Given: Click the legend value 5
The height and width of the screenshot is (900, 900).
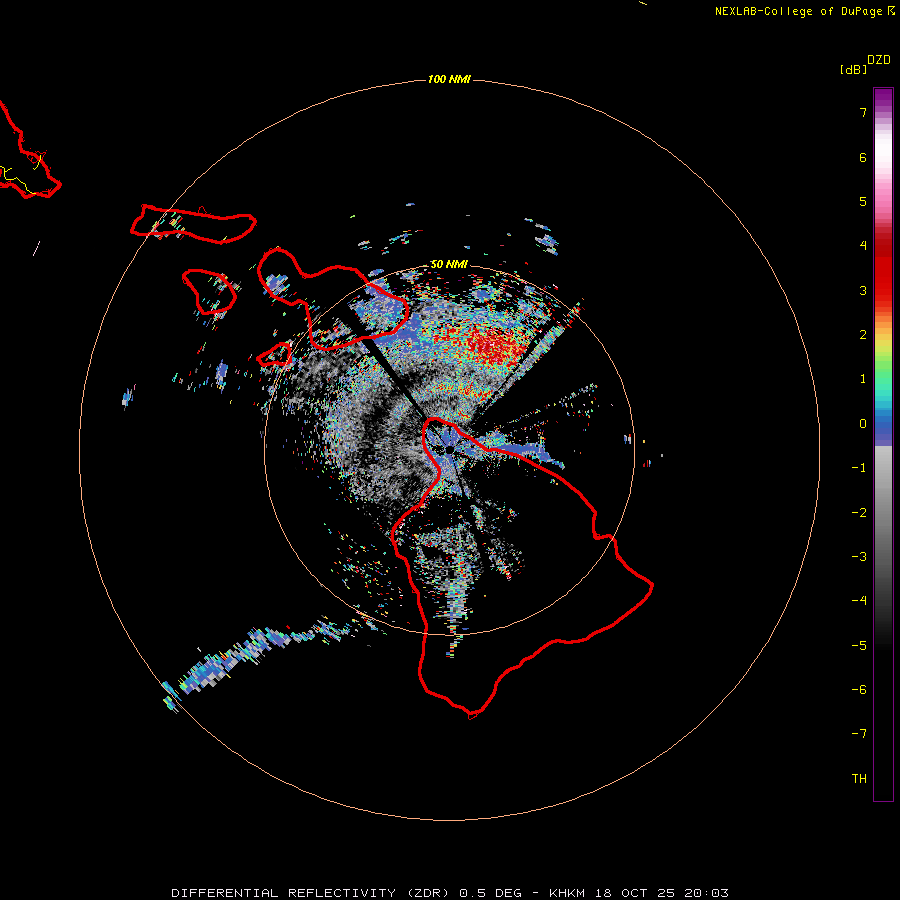Looking at the screenshot, I should point(863,201).
